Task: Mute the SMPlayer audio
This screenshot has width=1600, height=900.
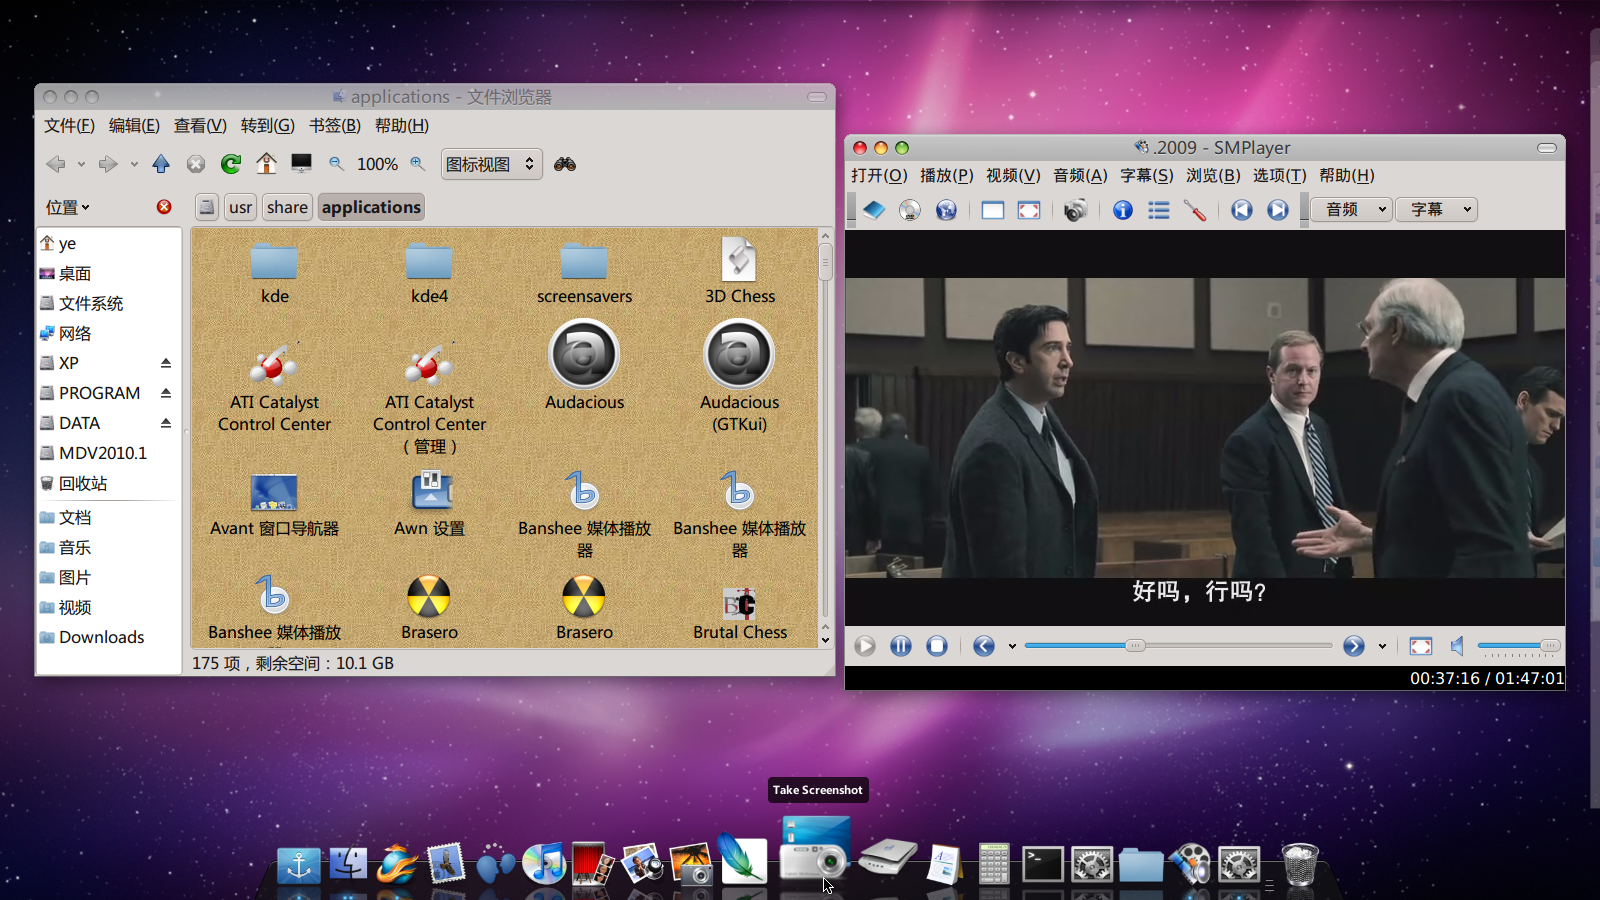Action: click(1457, 646)
